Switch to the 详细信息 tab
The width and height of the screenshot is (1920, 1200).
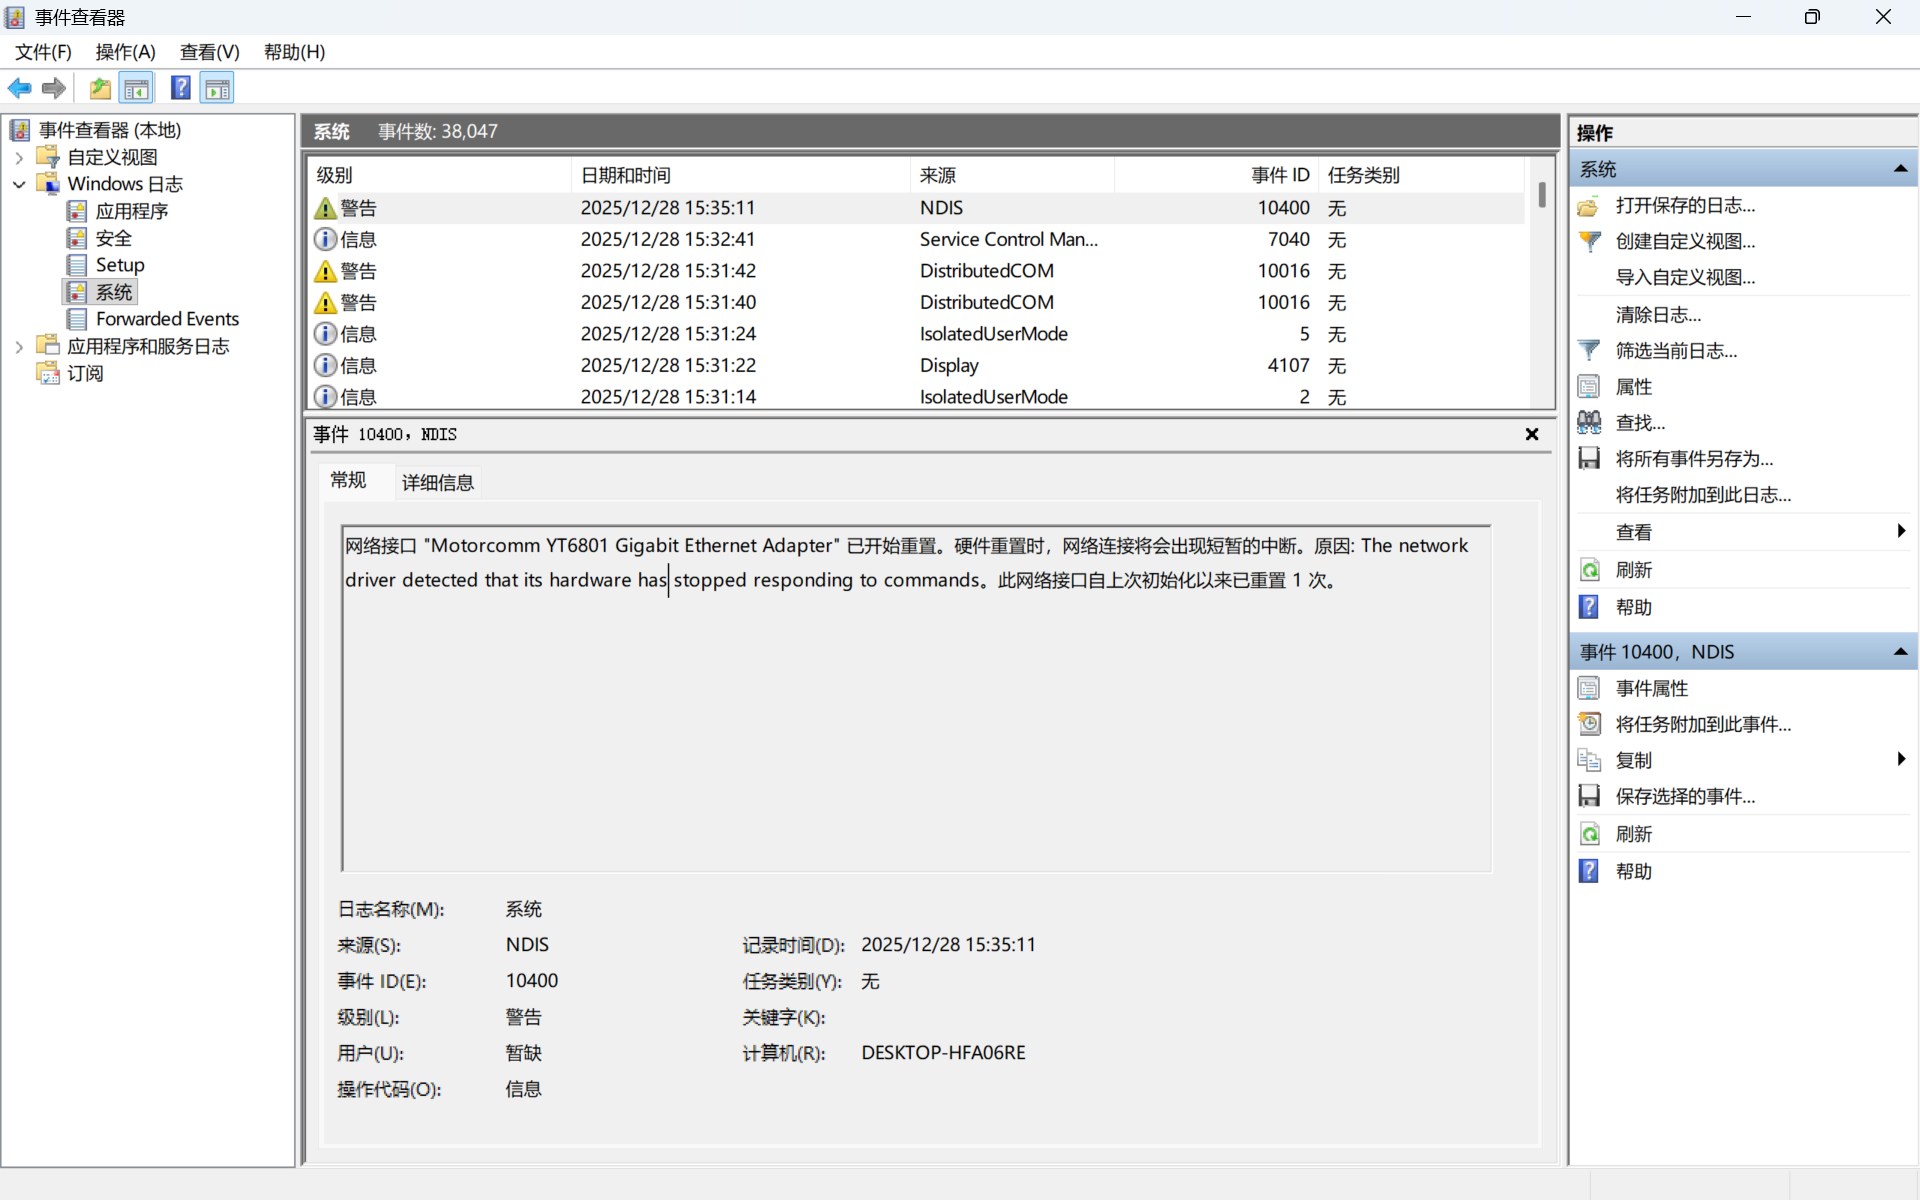tap(438, 483)
